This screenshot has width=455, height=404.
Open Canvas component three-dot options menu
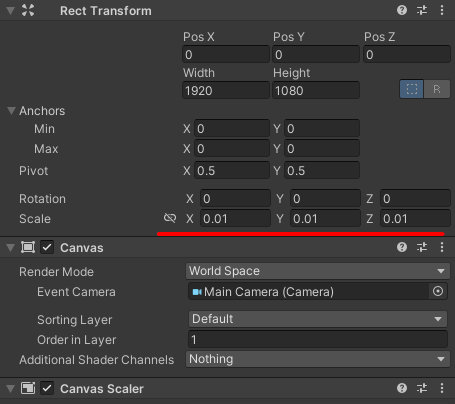(442, 247)
